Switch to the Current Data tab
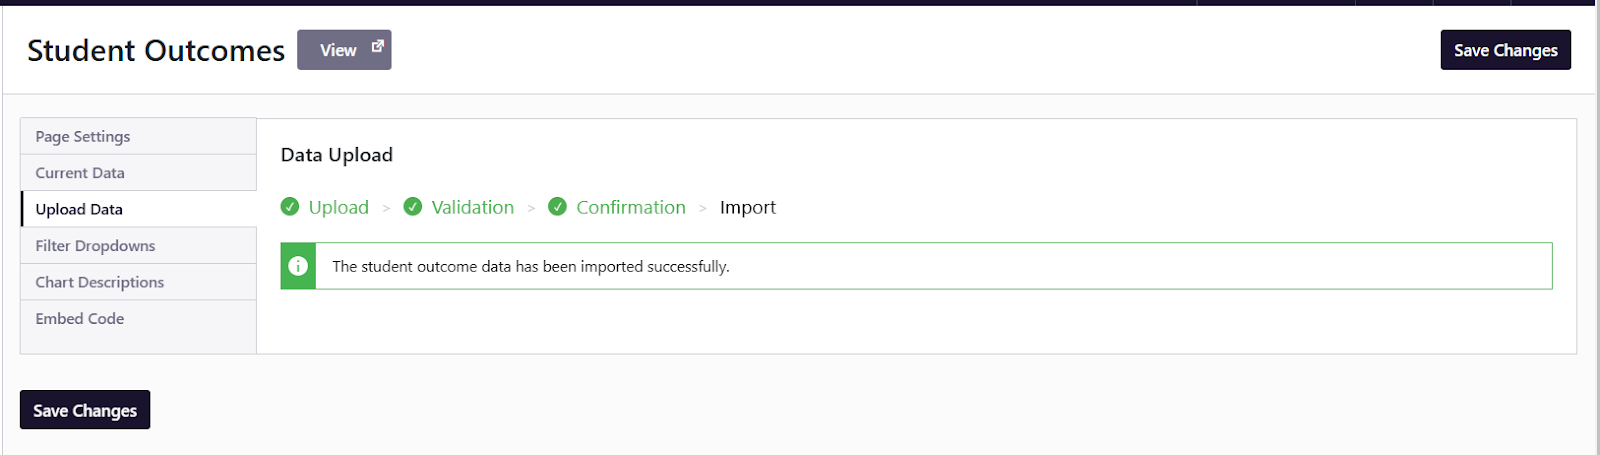This screenshot has width=1600, height=455. click(80, 173)
